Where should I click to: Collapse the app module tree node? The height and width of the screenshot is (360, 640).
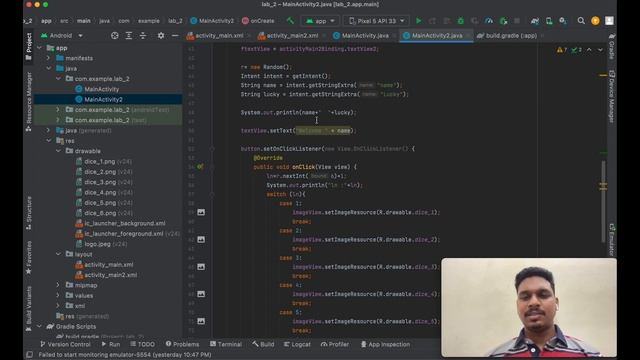click(x=39, y=48)
